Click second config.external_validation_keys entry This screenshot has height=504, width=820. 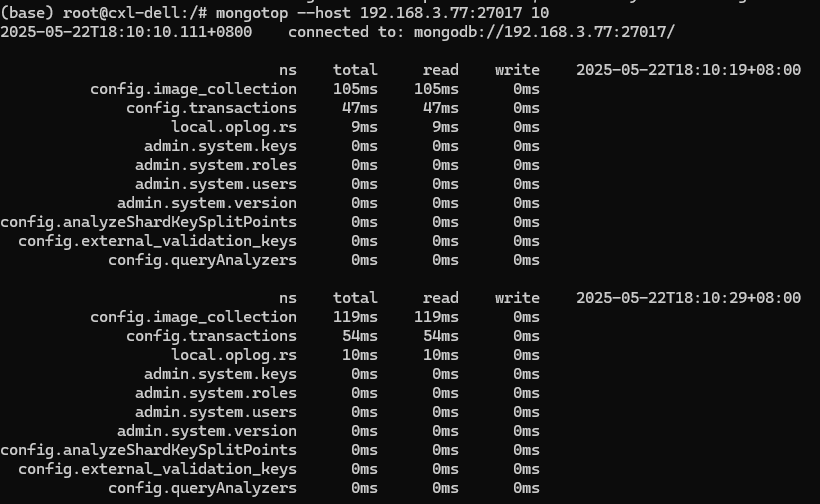(x=157, y=469)
